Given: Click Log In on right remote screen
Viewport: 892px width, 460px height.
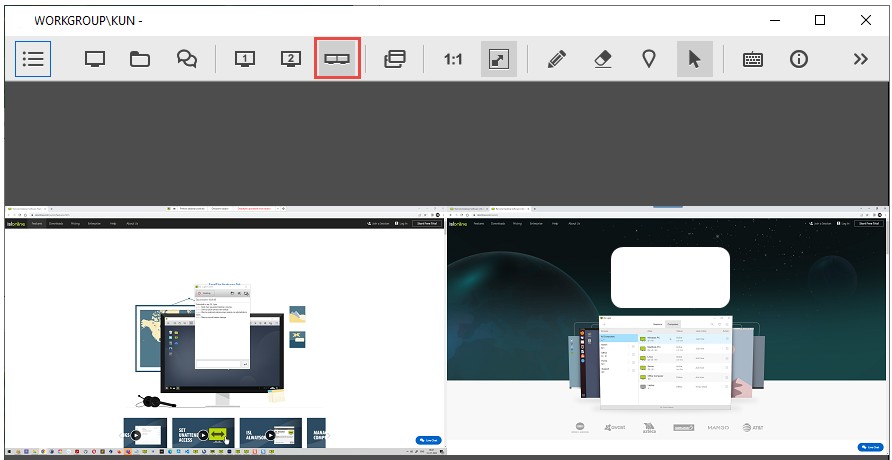Looking at the screenshot, I should (x=843, y=223).
